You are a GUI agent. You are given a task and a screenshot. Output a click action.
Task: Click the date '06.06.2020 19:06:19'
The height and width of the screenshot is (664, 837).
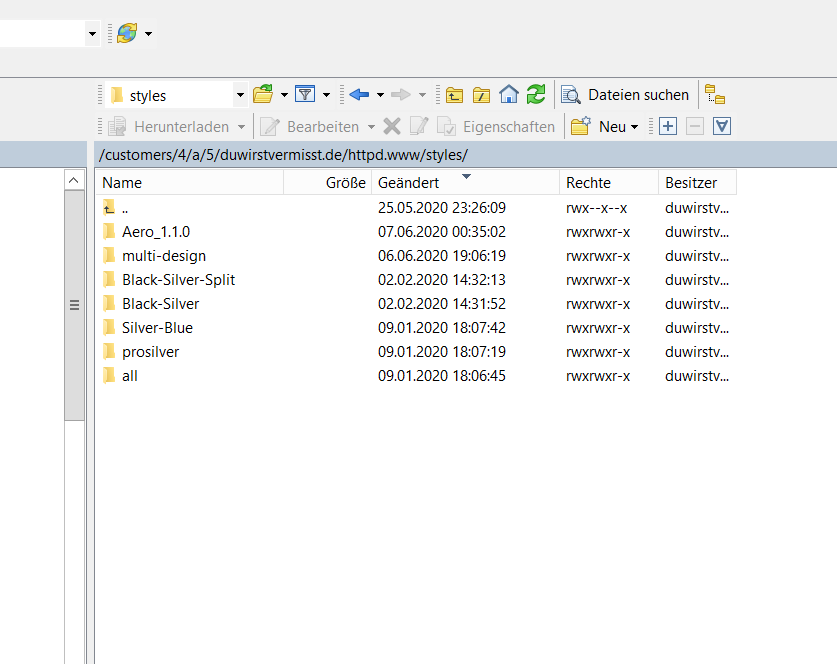pos(442,256)
